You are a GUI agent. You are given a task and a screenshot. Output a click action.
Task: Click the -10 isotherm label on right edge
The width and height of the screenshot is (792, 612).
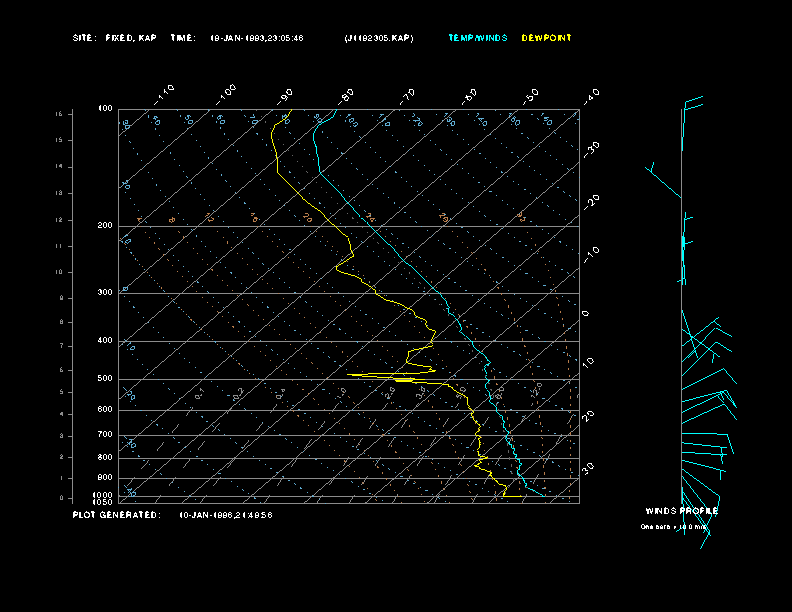[x=592, y=254]
